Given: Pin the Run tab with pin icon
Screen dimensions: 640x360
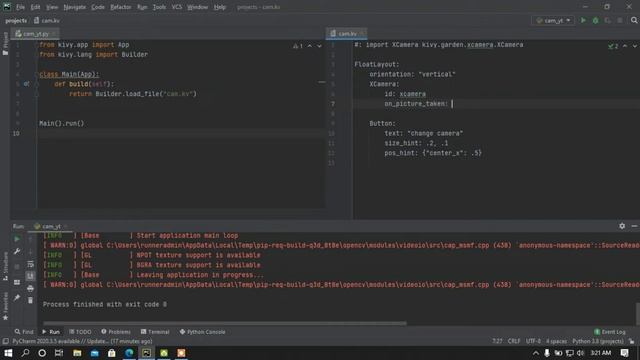Looking at the screenshot, I should [x=17, y=298].
